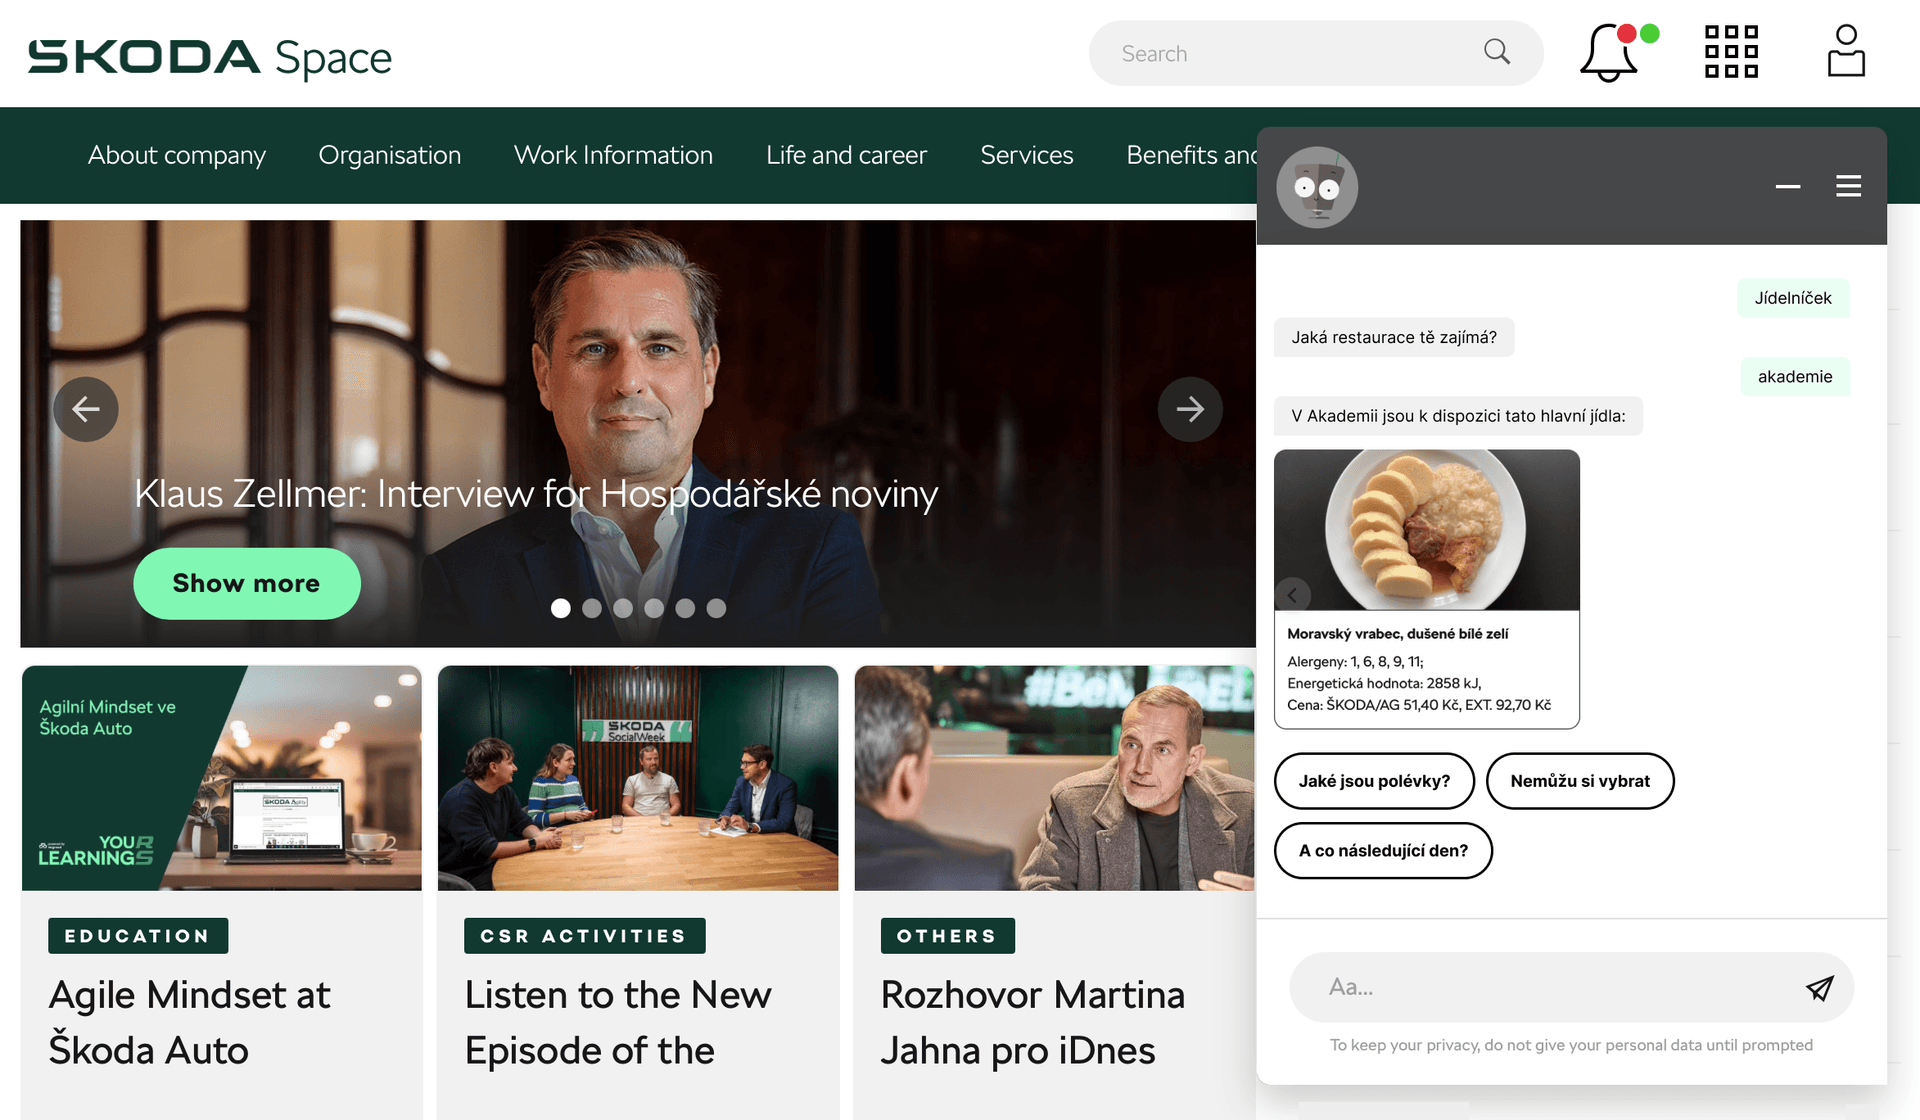Choose the 'Jaké jsou polévky?' quick reply
Screen dimensions: 1920x1120
coord(1374,781)
